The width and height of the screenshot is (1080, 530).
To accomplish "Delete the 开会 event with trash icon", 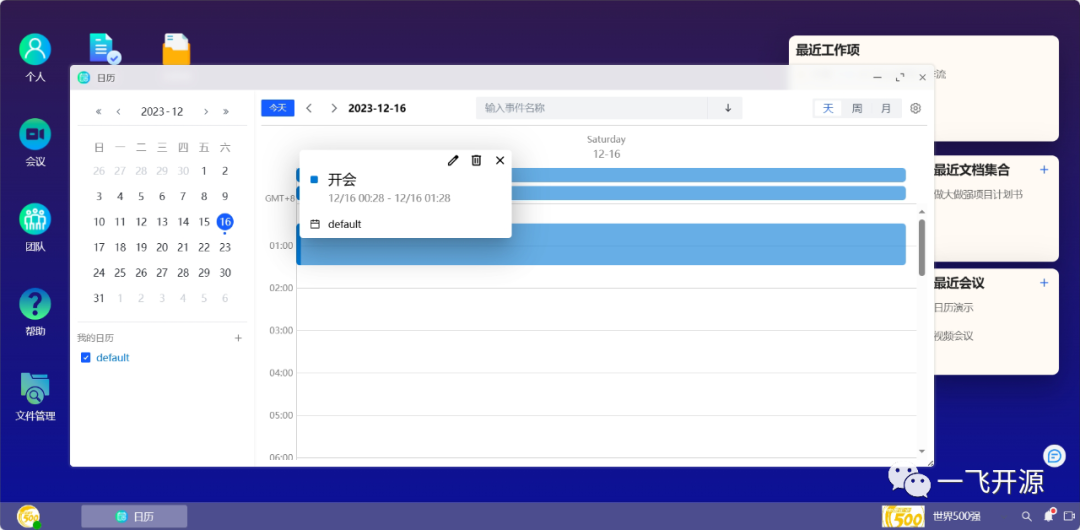I will click(476, 160).
